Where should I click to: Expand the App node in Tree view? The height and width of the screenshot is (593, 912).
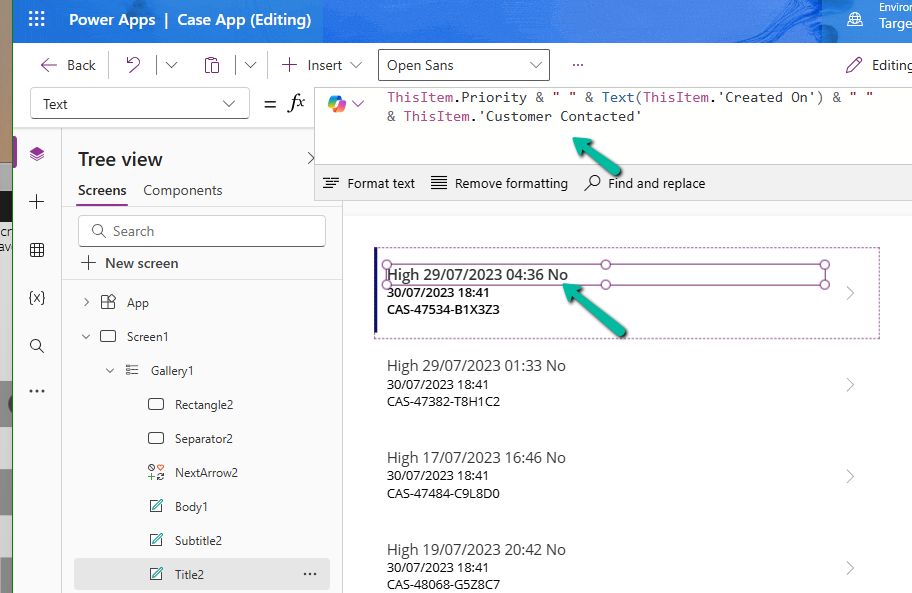[86, 301]
